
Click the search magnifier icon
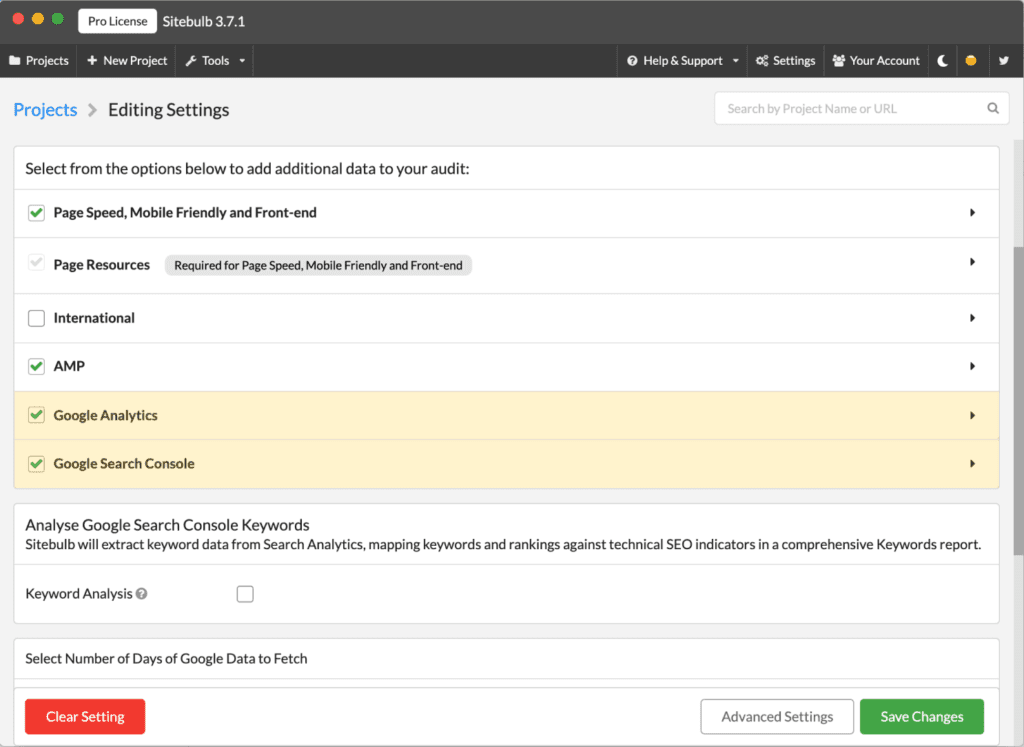[993, 108]
